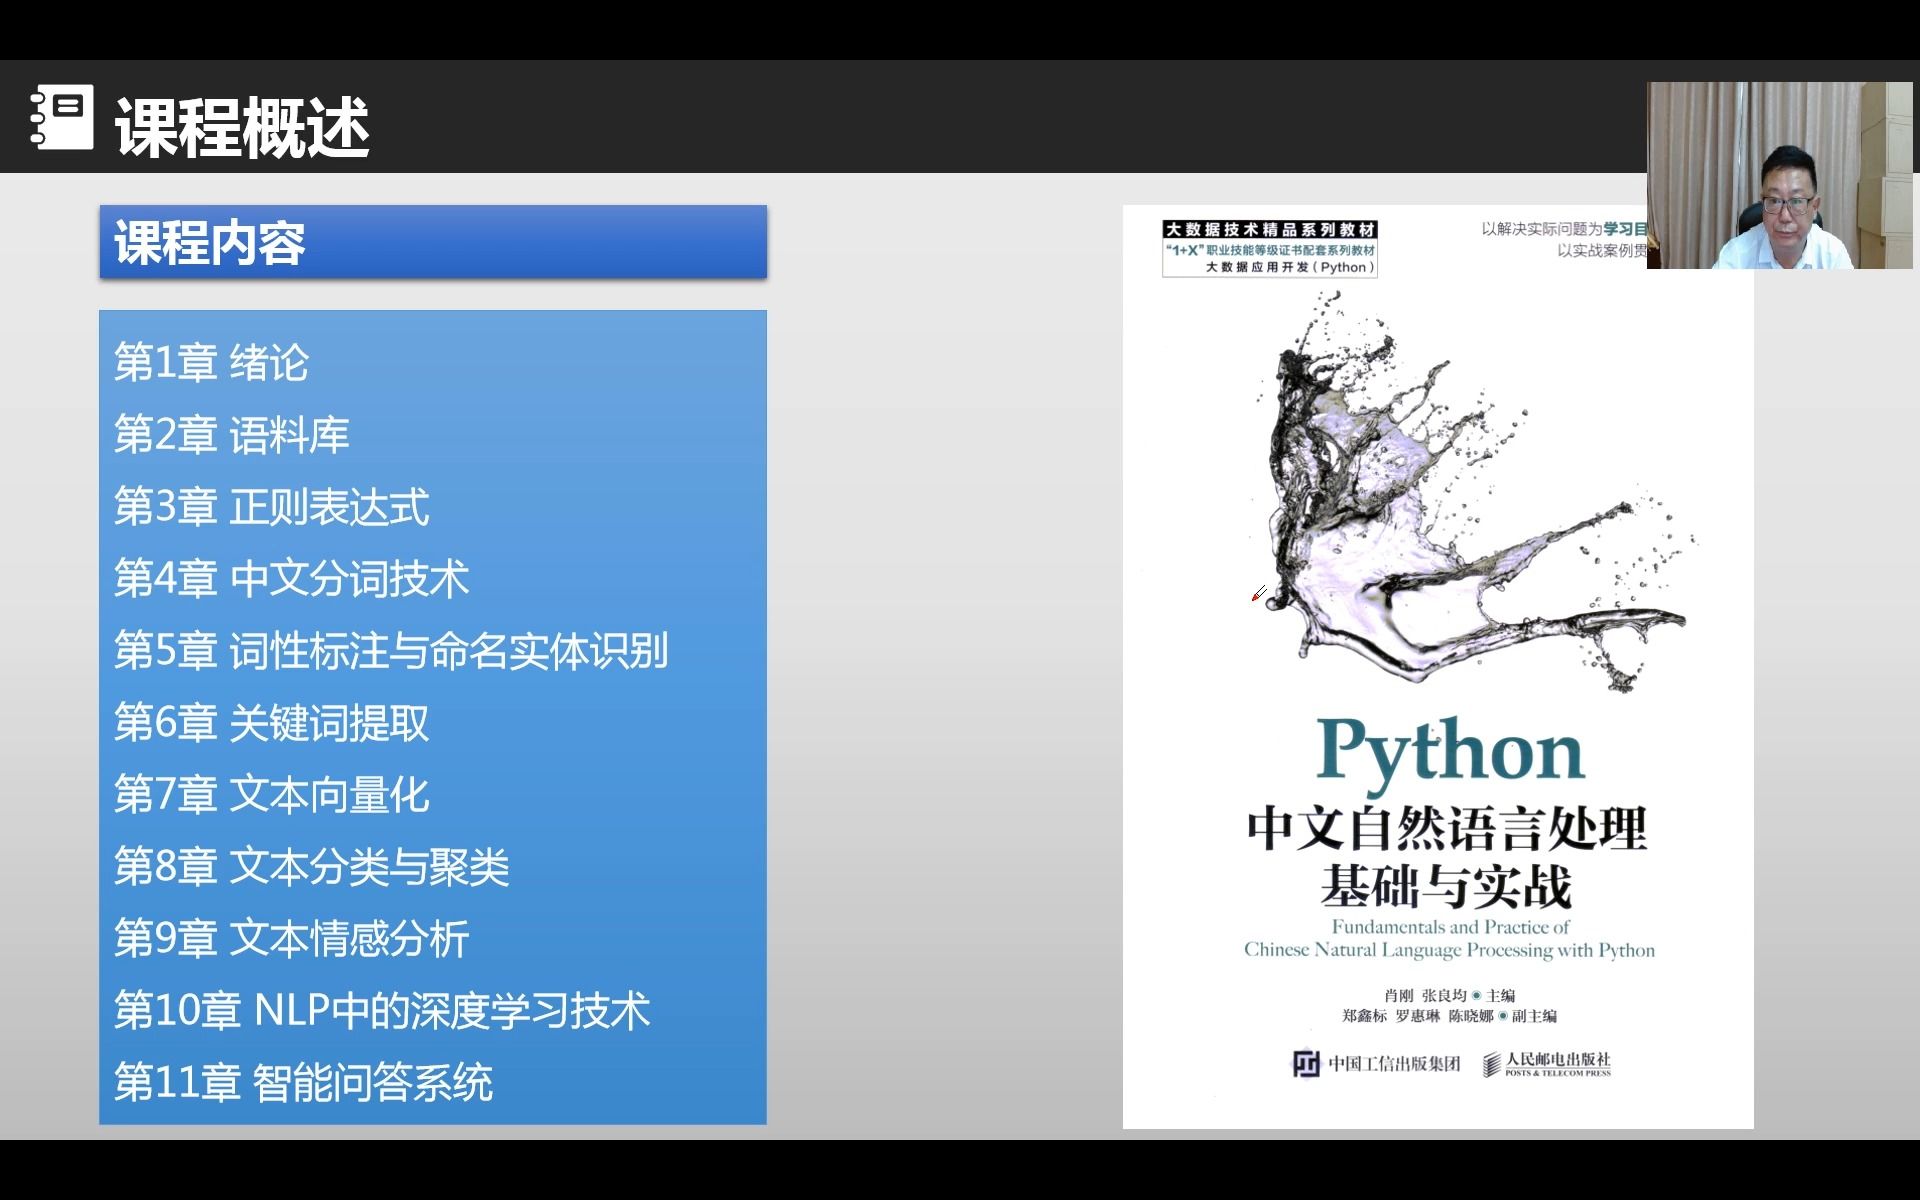
Task: Click the 课程概述 slide title
Action: pos(243,127)
